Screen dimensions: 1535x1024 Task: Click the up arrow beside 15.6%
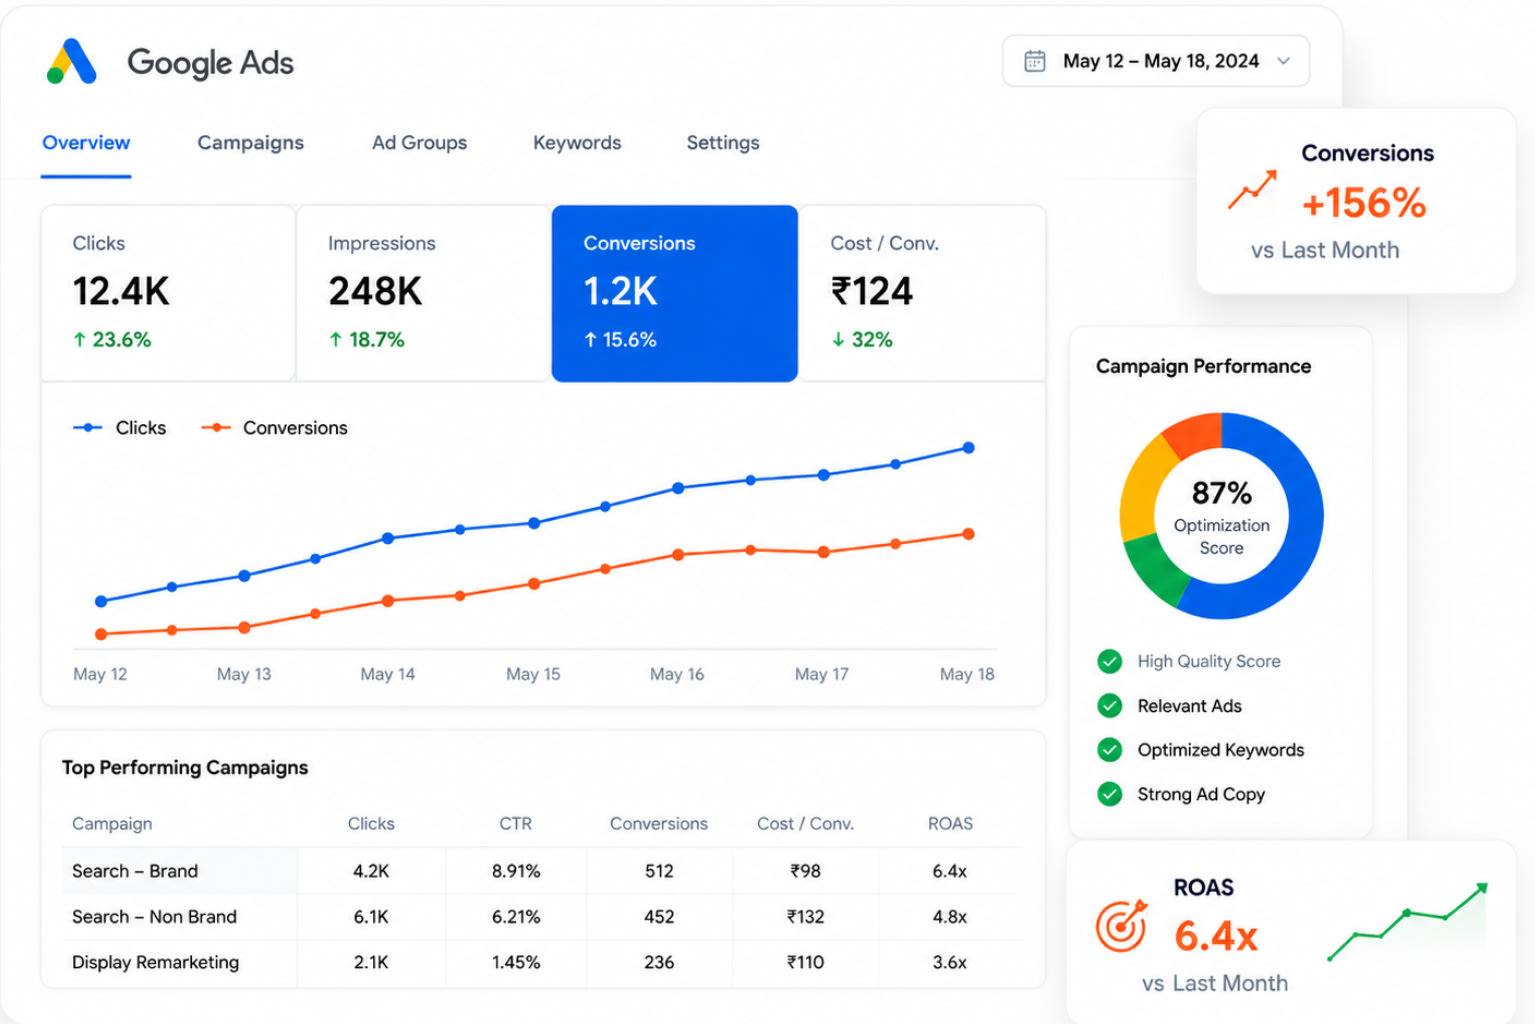pyautogui.click(x=590, y=340)
